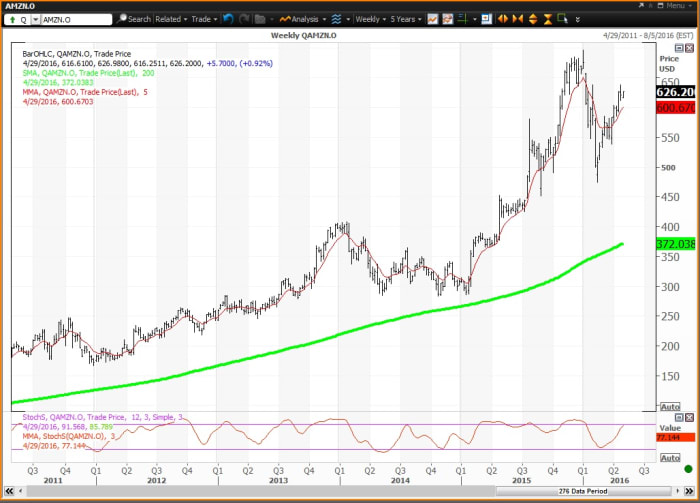This screenshot has height=503, width=700.
Task: Click the orange vertical expand arrows icon
Action: pos(531,19)
